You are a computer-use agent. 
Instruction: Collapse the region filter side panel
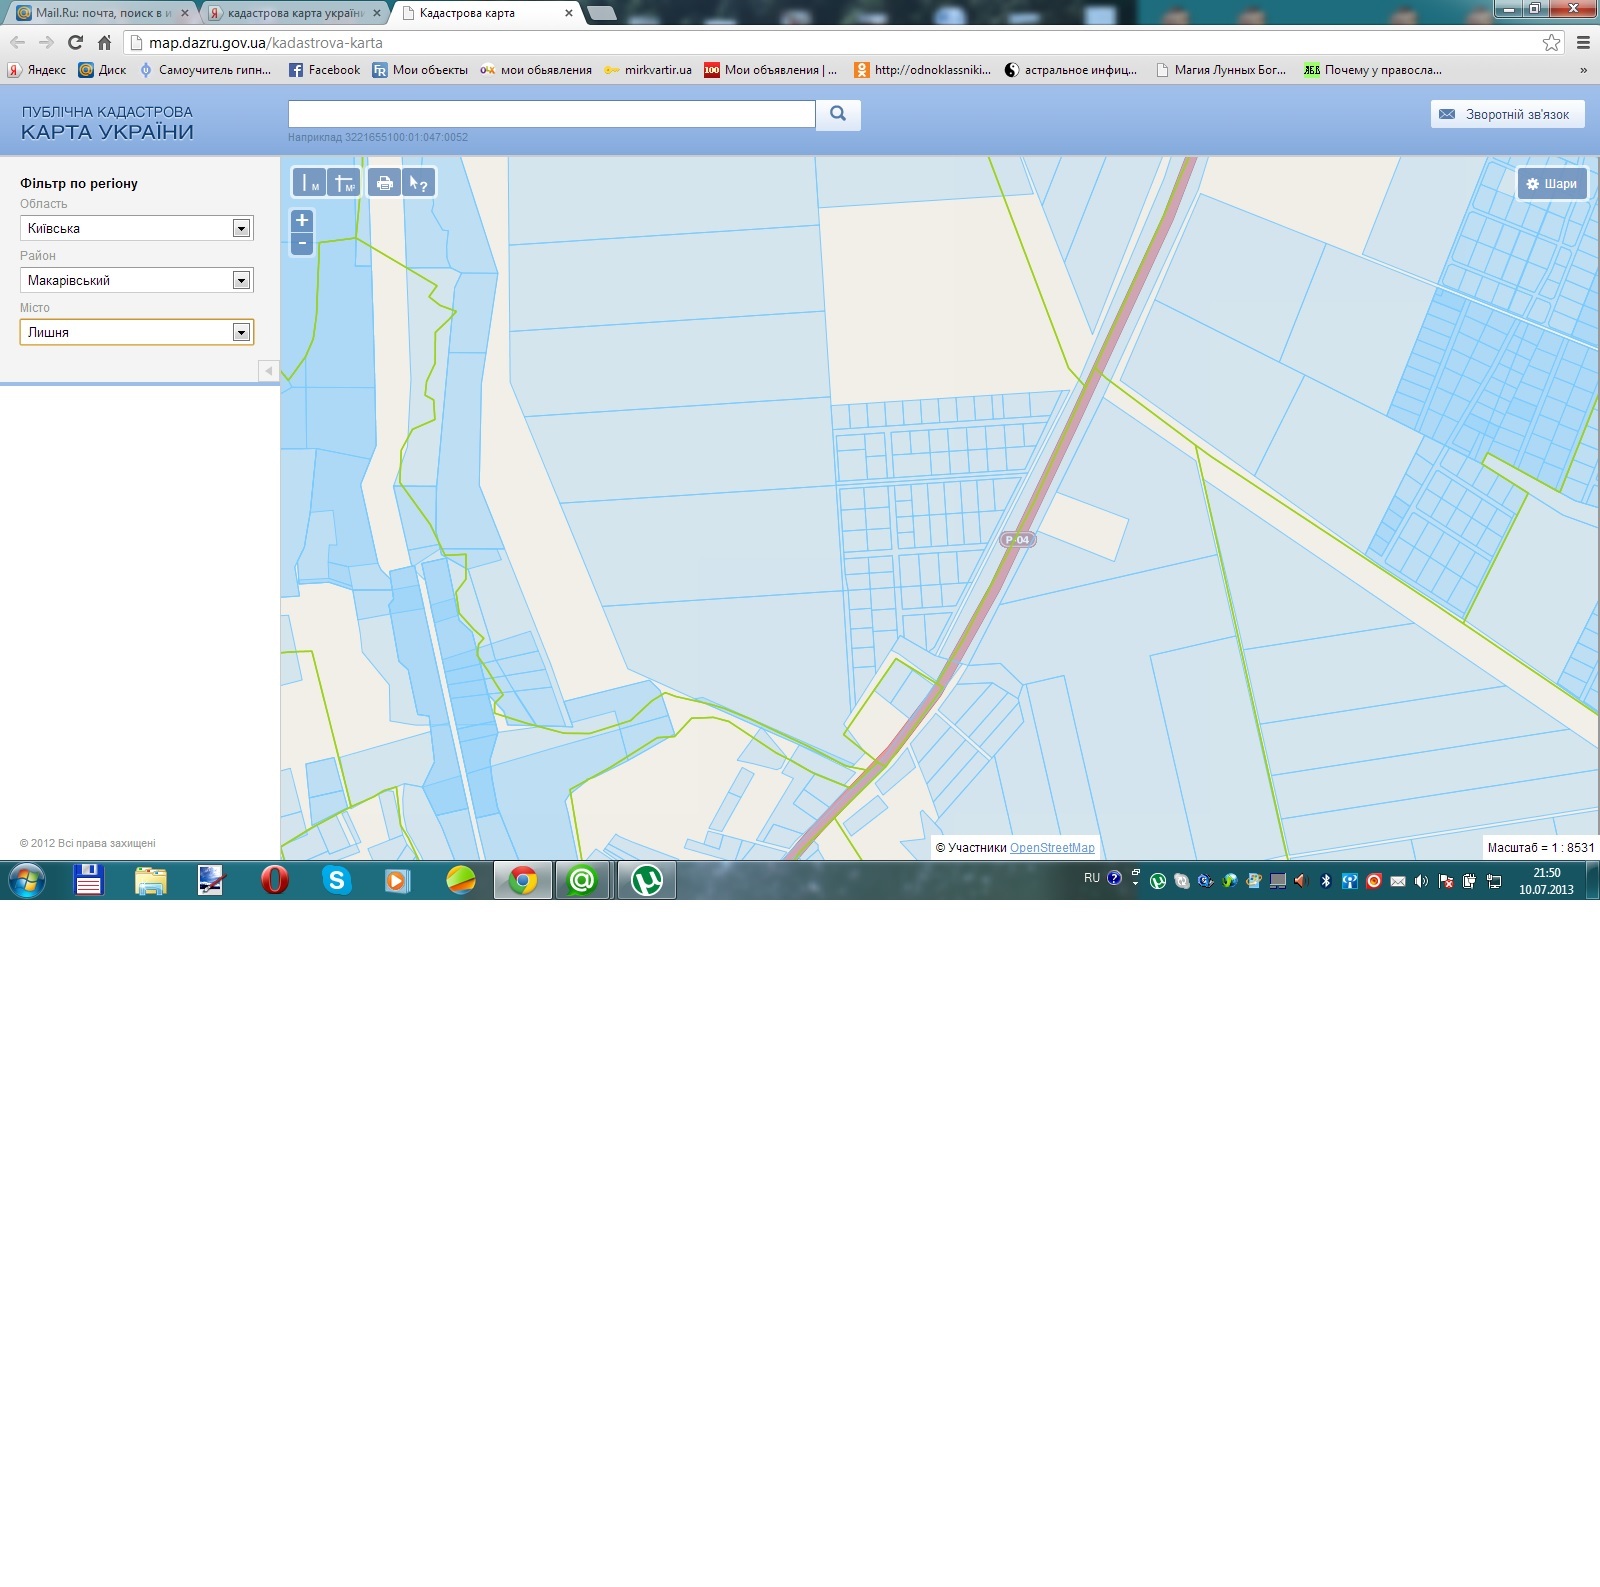[268, 371]
